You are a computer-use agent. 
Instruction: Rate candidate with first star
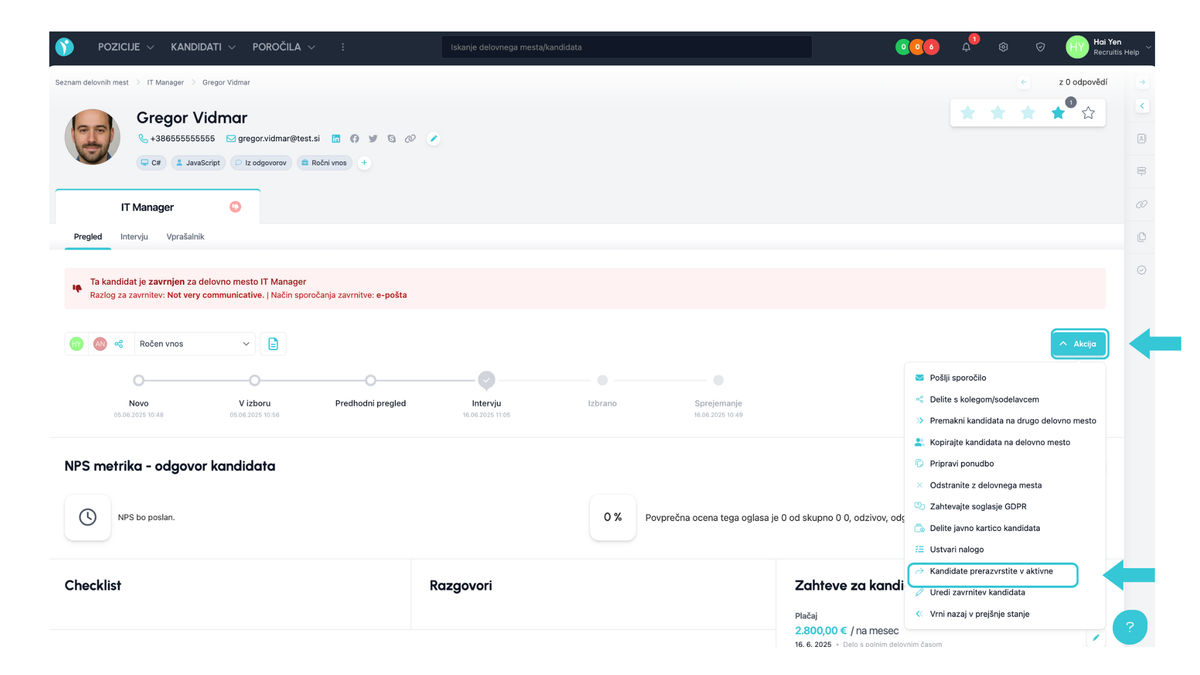tap(968, 113)
